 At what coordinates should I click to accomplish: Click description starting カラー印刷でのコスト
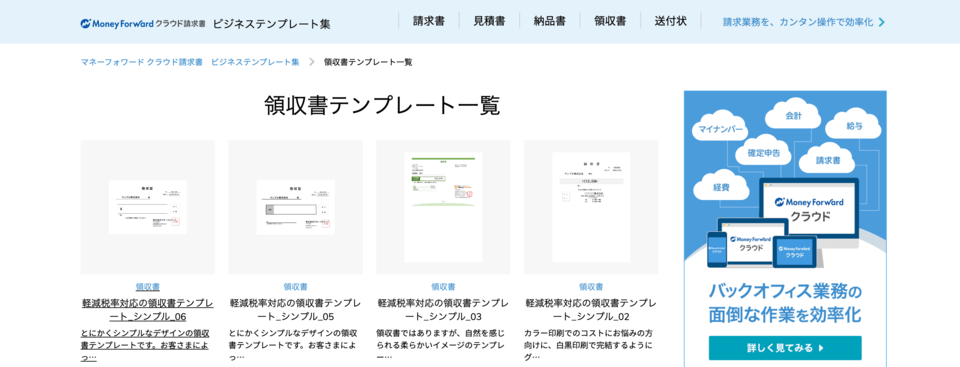click(588, 346)
